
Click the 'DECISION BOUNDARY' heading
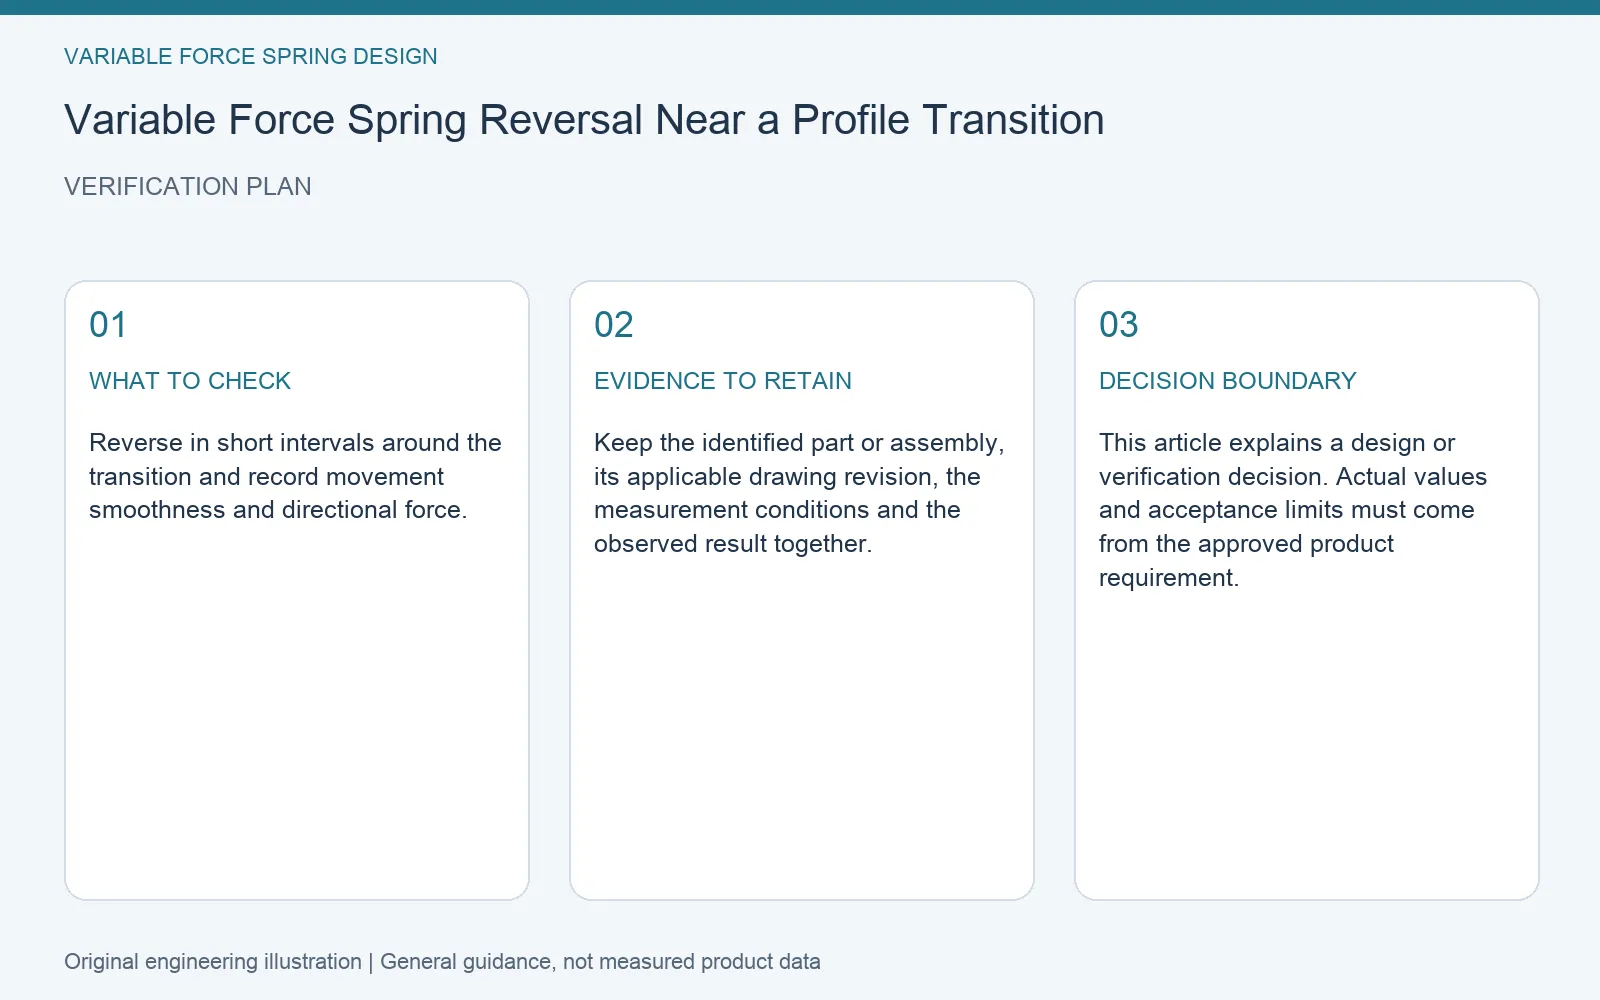click(1228, 381)
